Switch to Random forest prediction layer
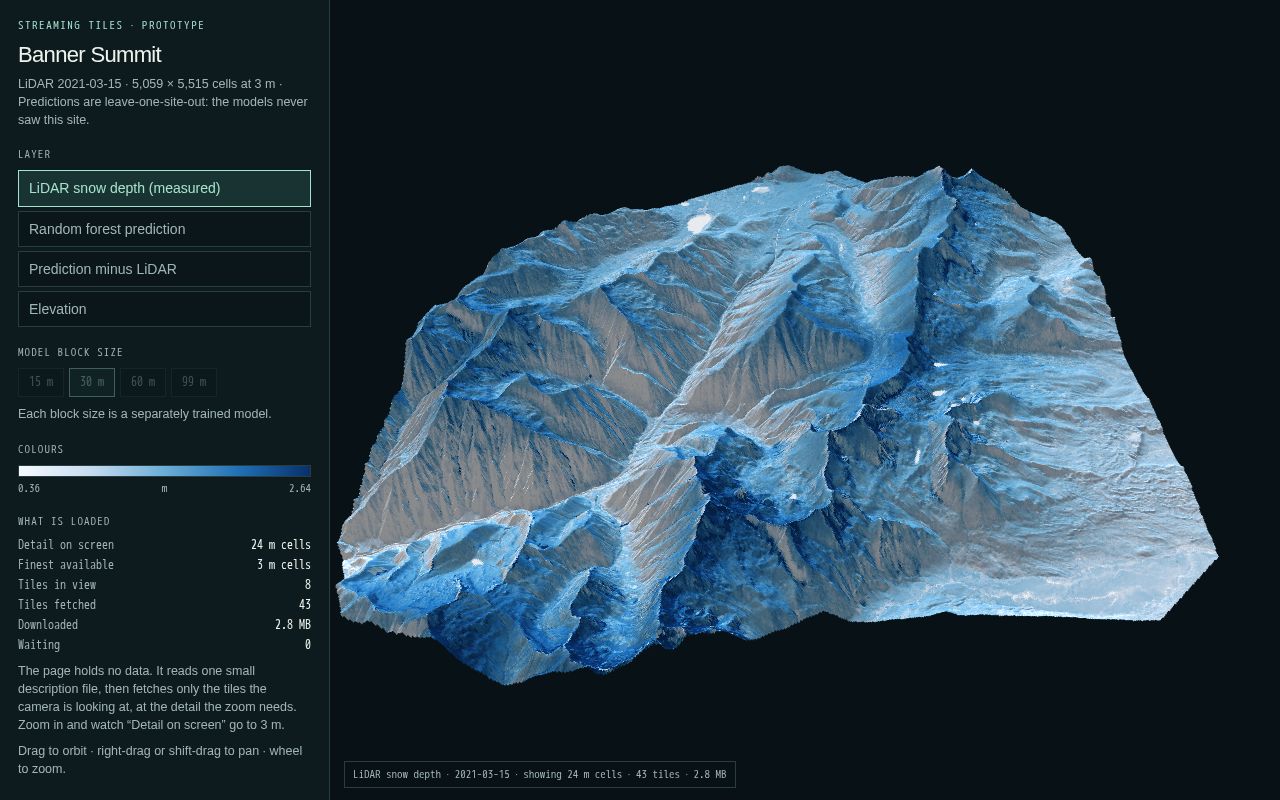The height and width of the screenshot is (800, 1280). 164,229
